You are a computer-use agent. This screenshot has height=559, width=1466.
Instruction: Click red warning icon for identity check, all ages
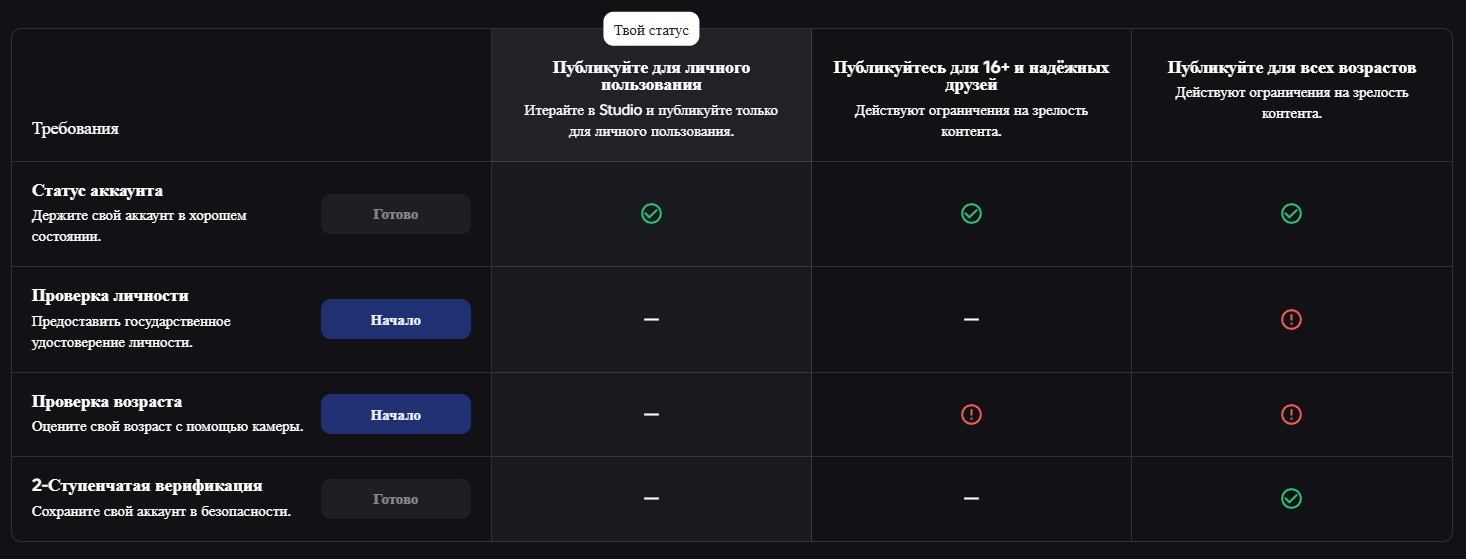coord(1291,319)
